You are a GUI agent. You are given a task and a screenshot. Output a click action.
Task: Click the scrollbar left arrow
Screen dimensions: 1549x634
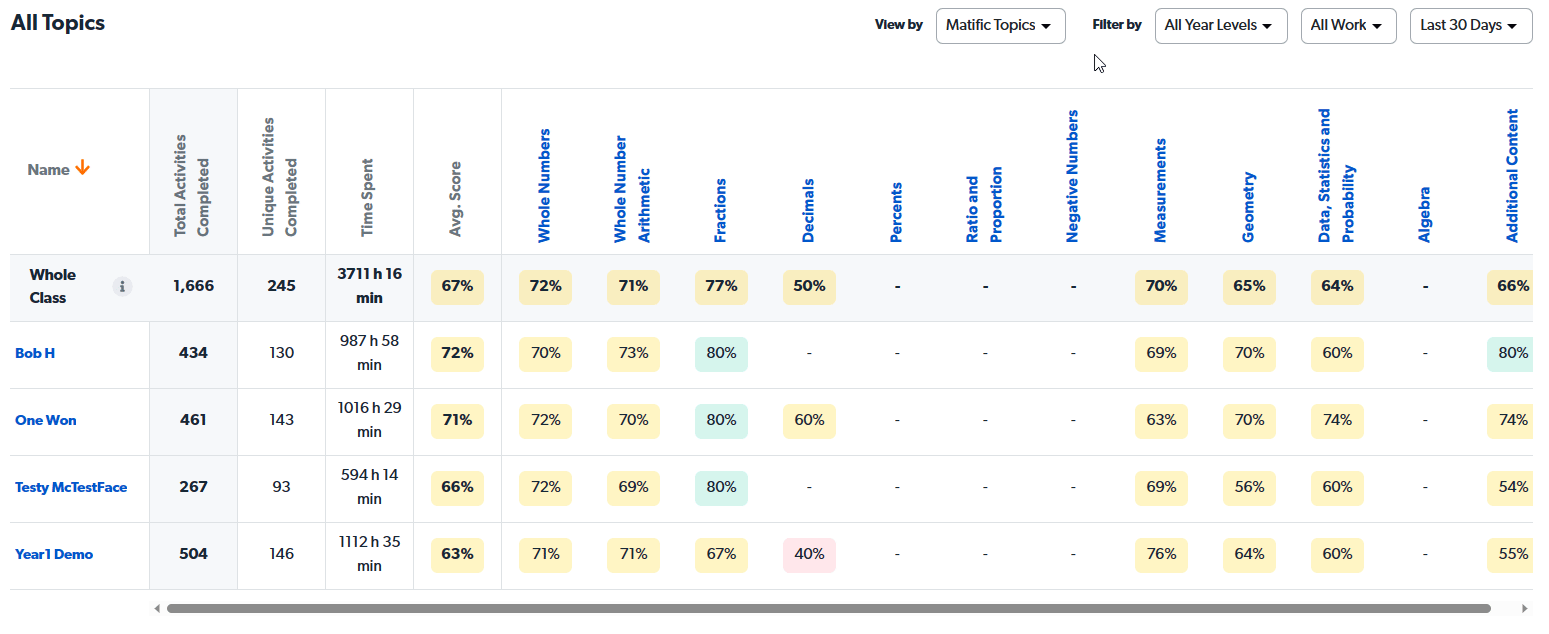[x=156, y=608]
